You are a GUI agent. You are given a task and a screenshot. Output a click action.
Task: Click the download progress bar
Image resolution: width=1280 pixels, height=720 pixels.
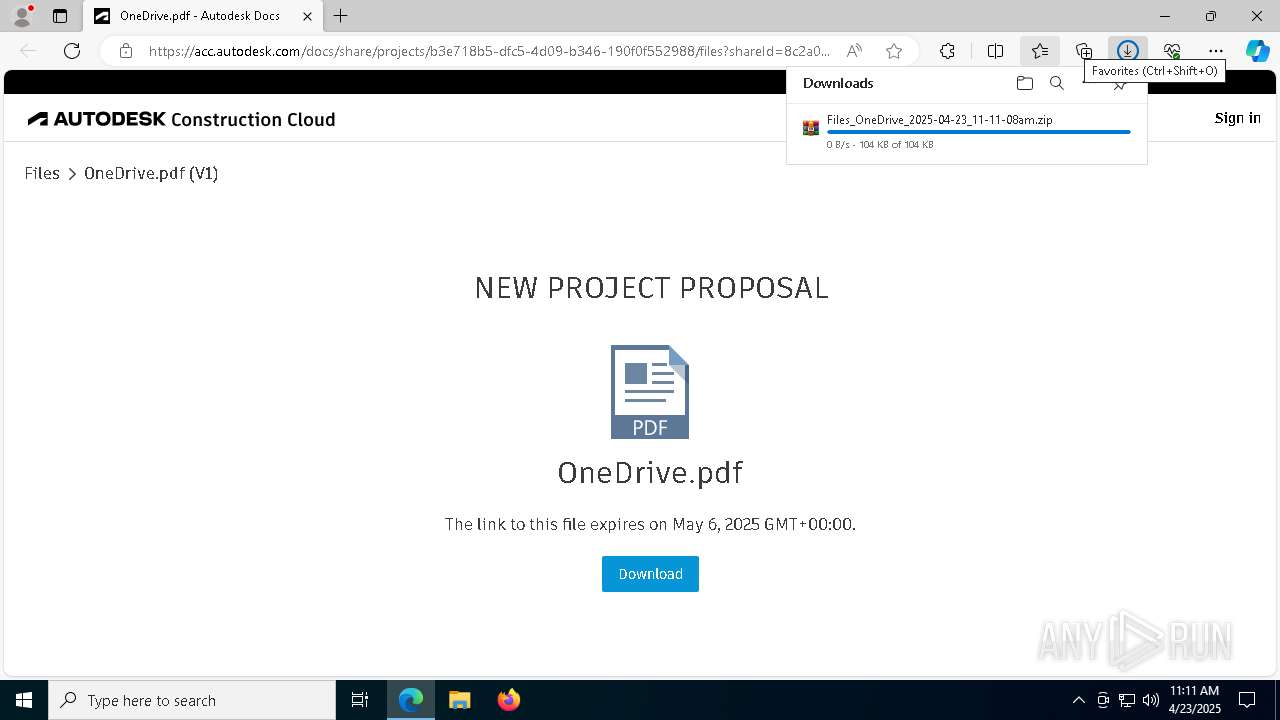(x=978, y=132)
